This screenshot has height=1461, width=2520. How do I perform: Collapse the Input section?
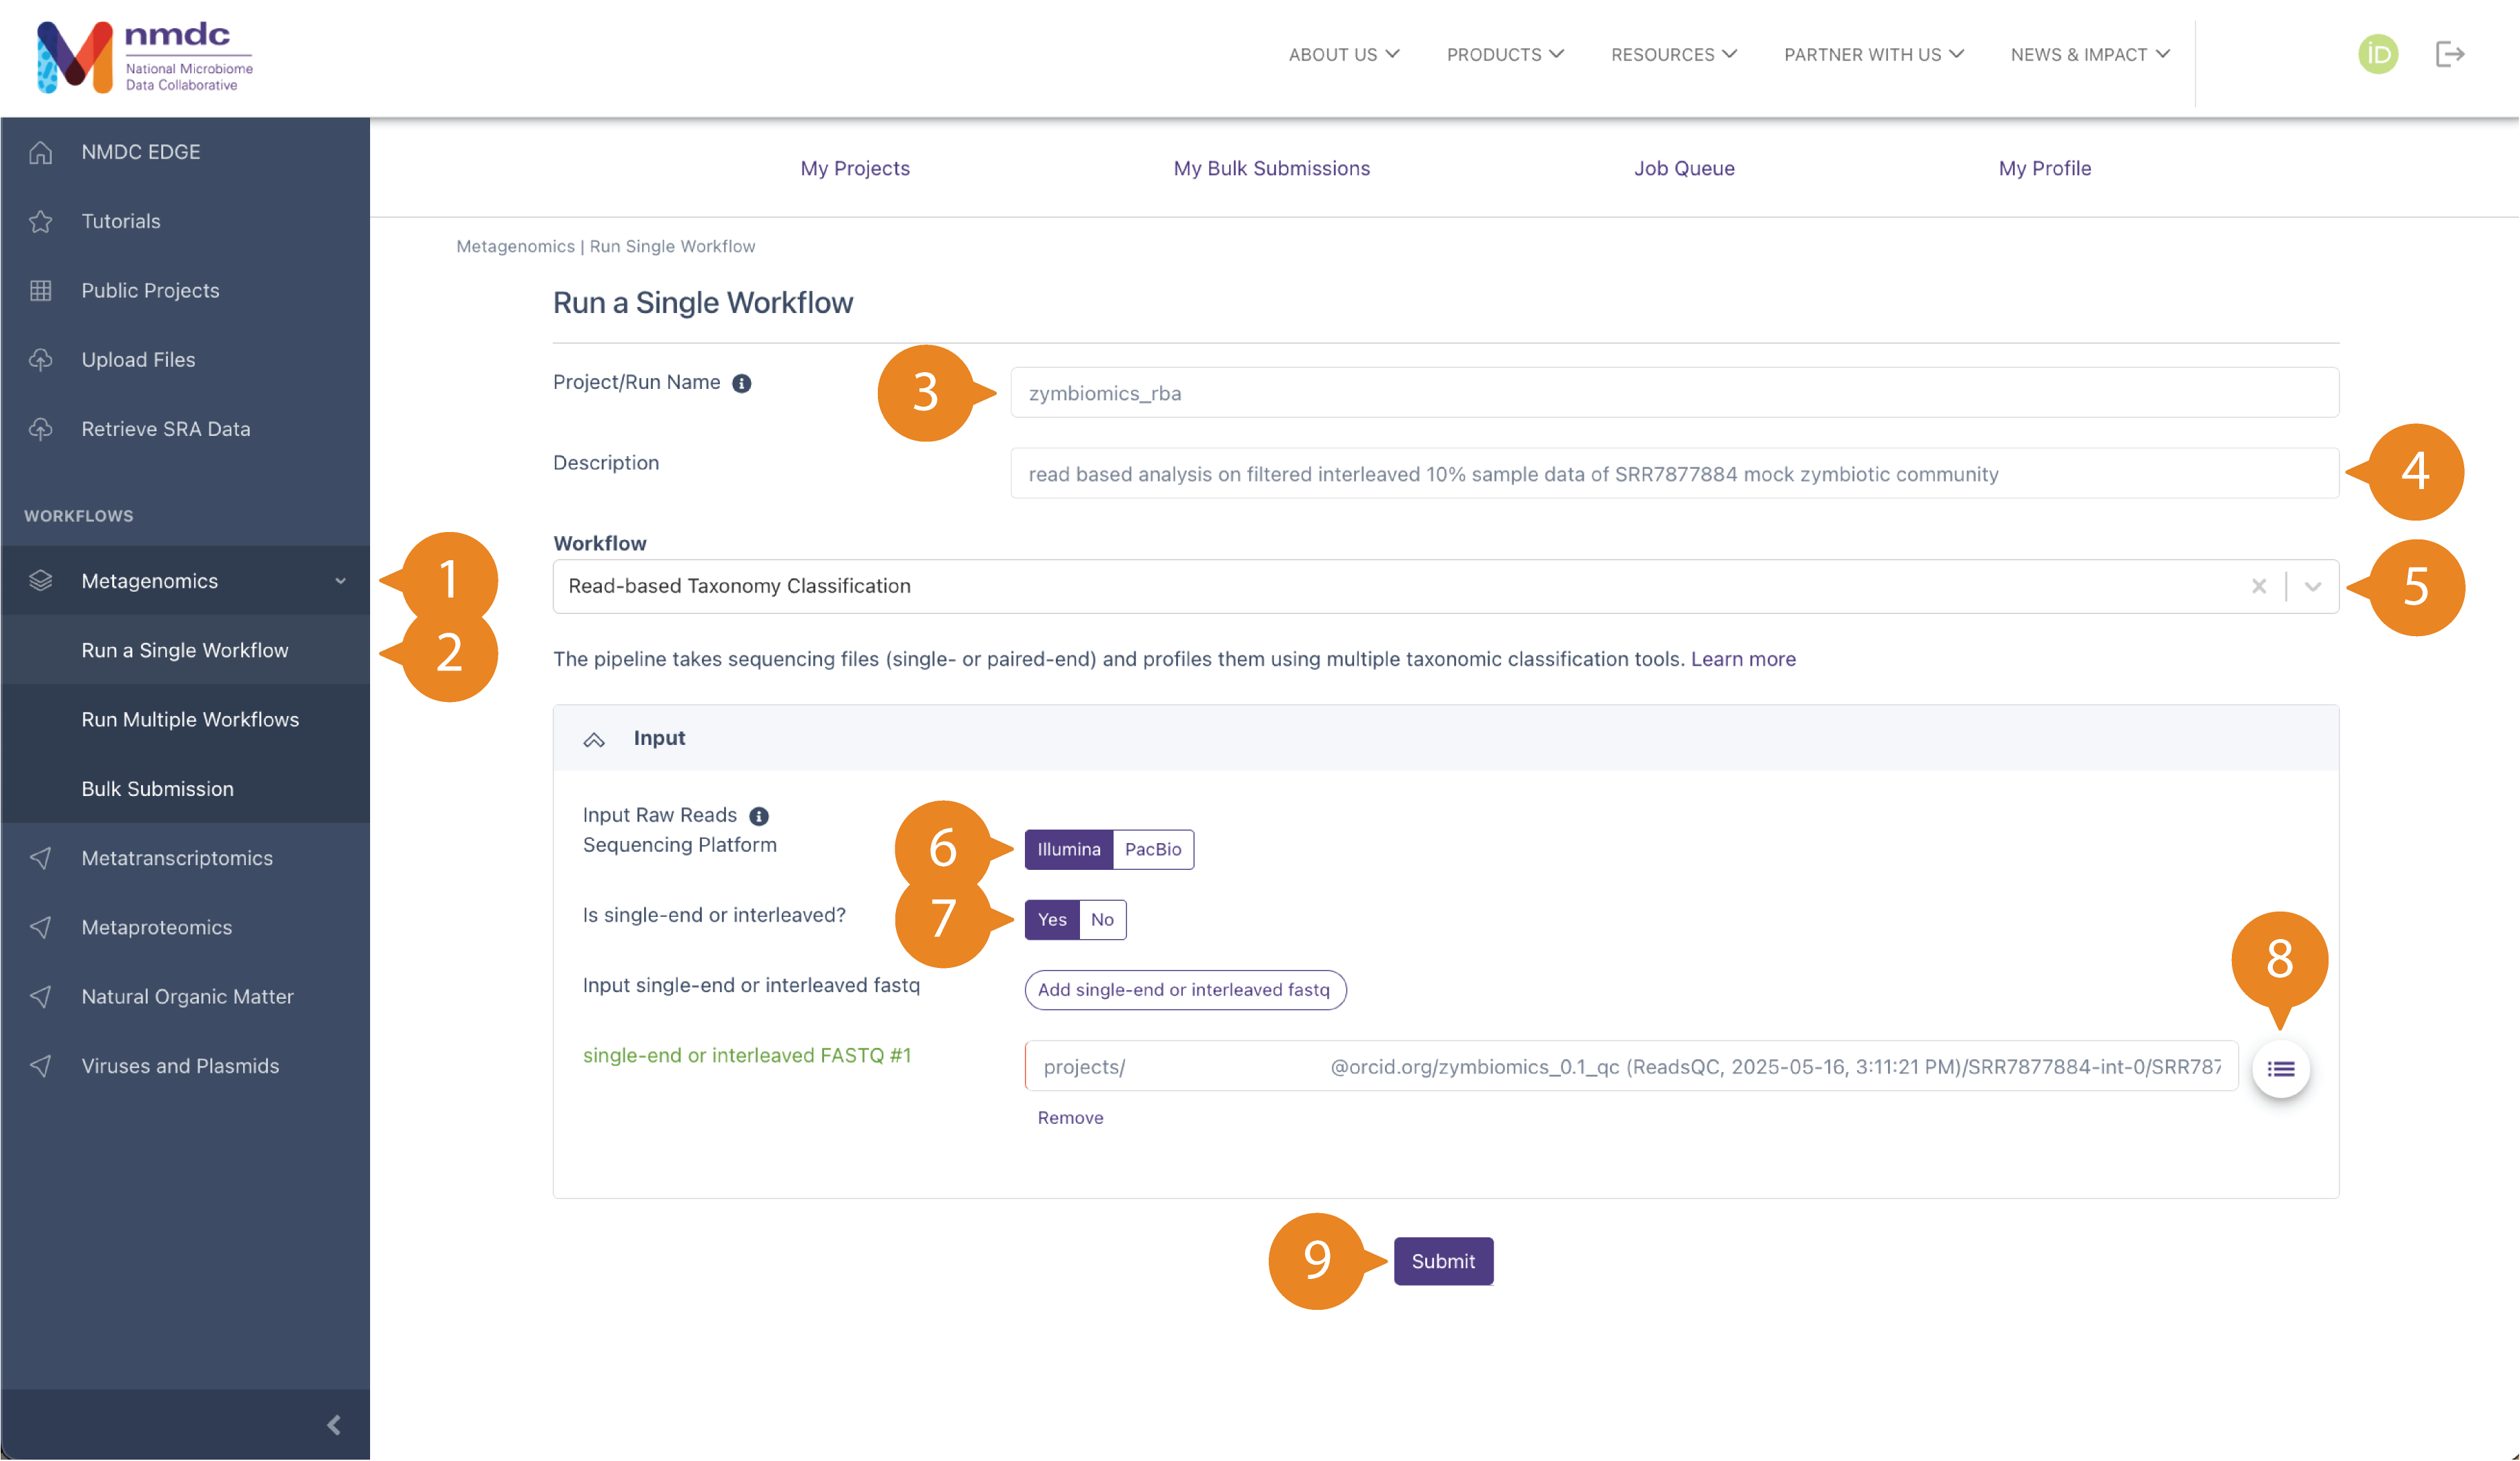(594, 740)
